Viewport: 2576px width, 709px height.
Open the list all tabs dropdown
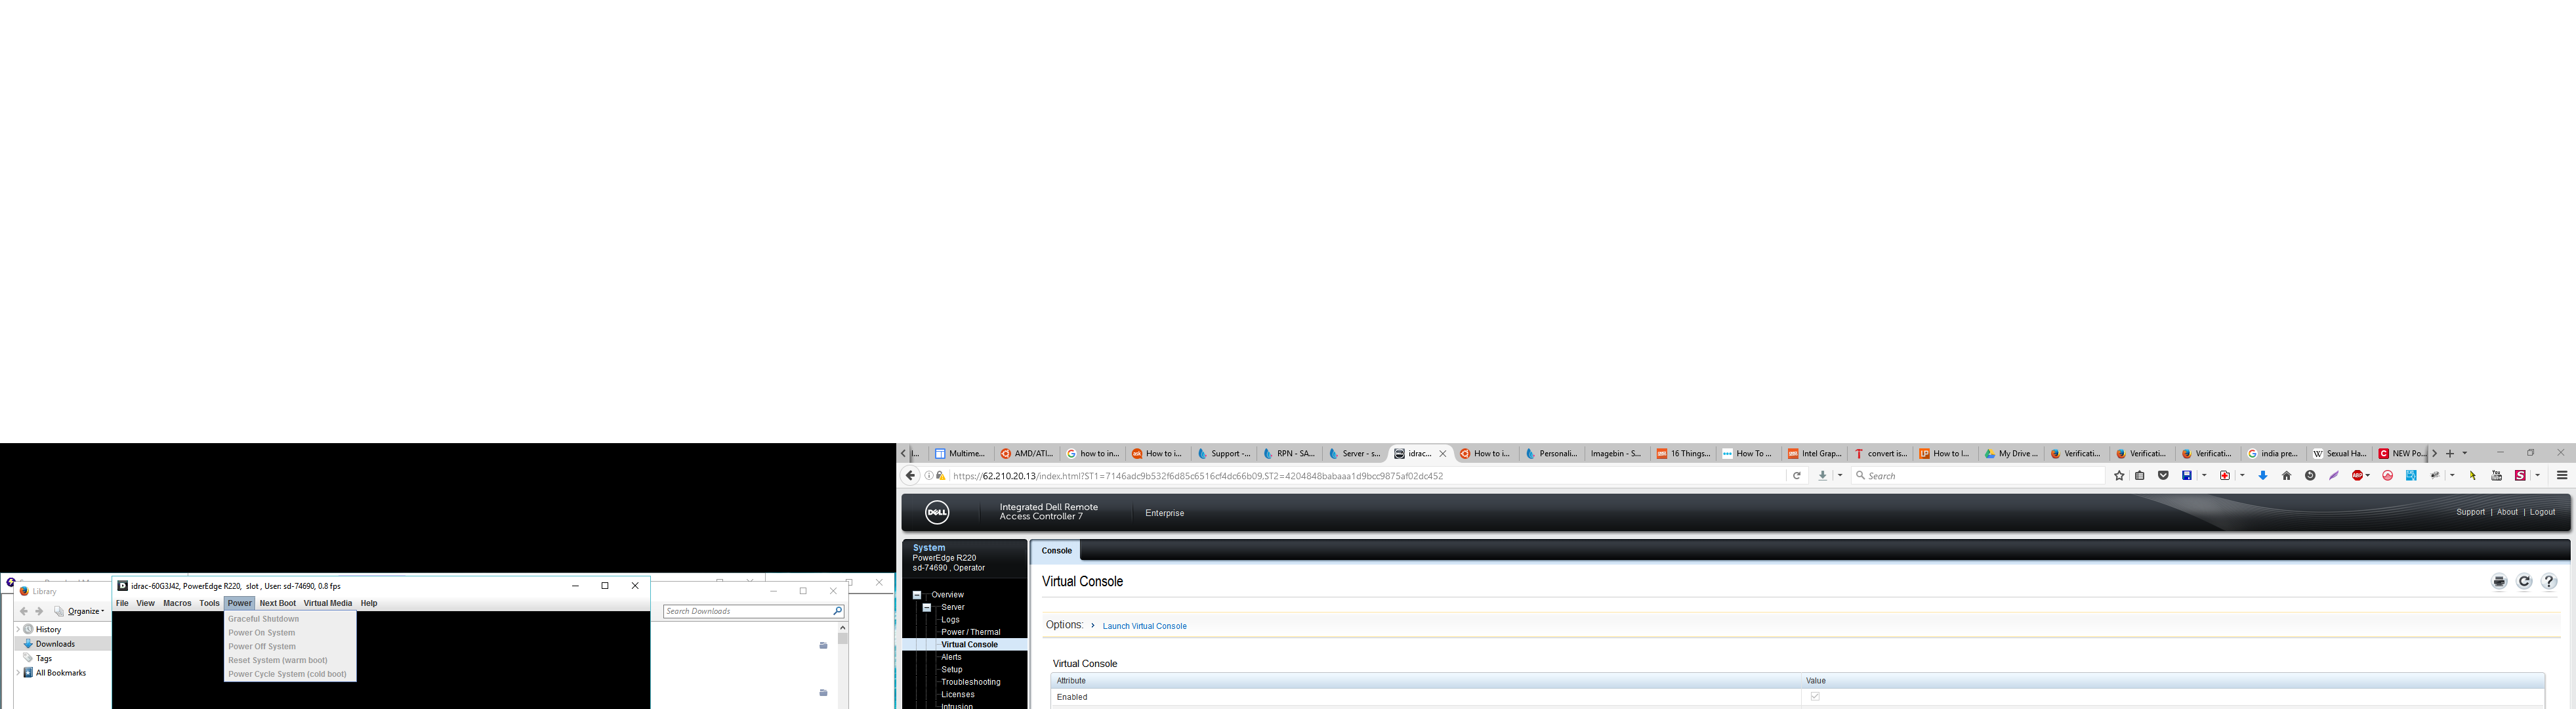pyautogui.click(x=2465, y=453)
